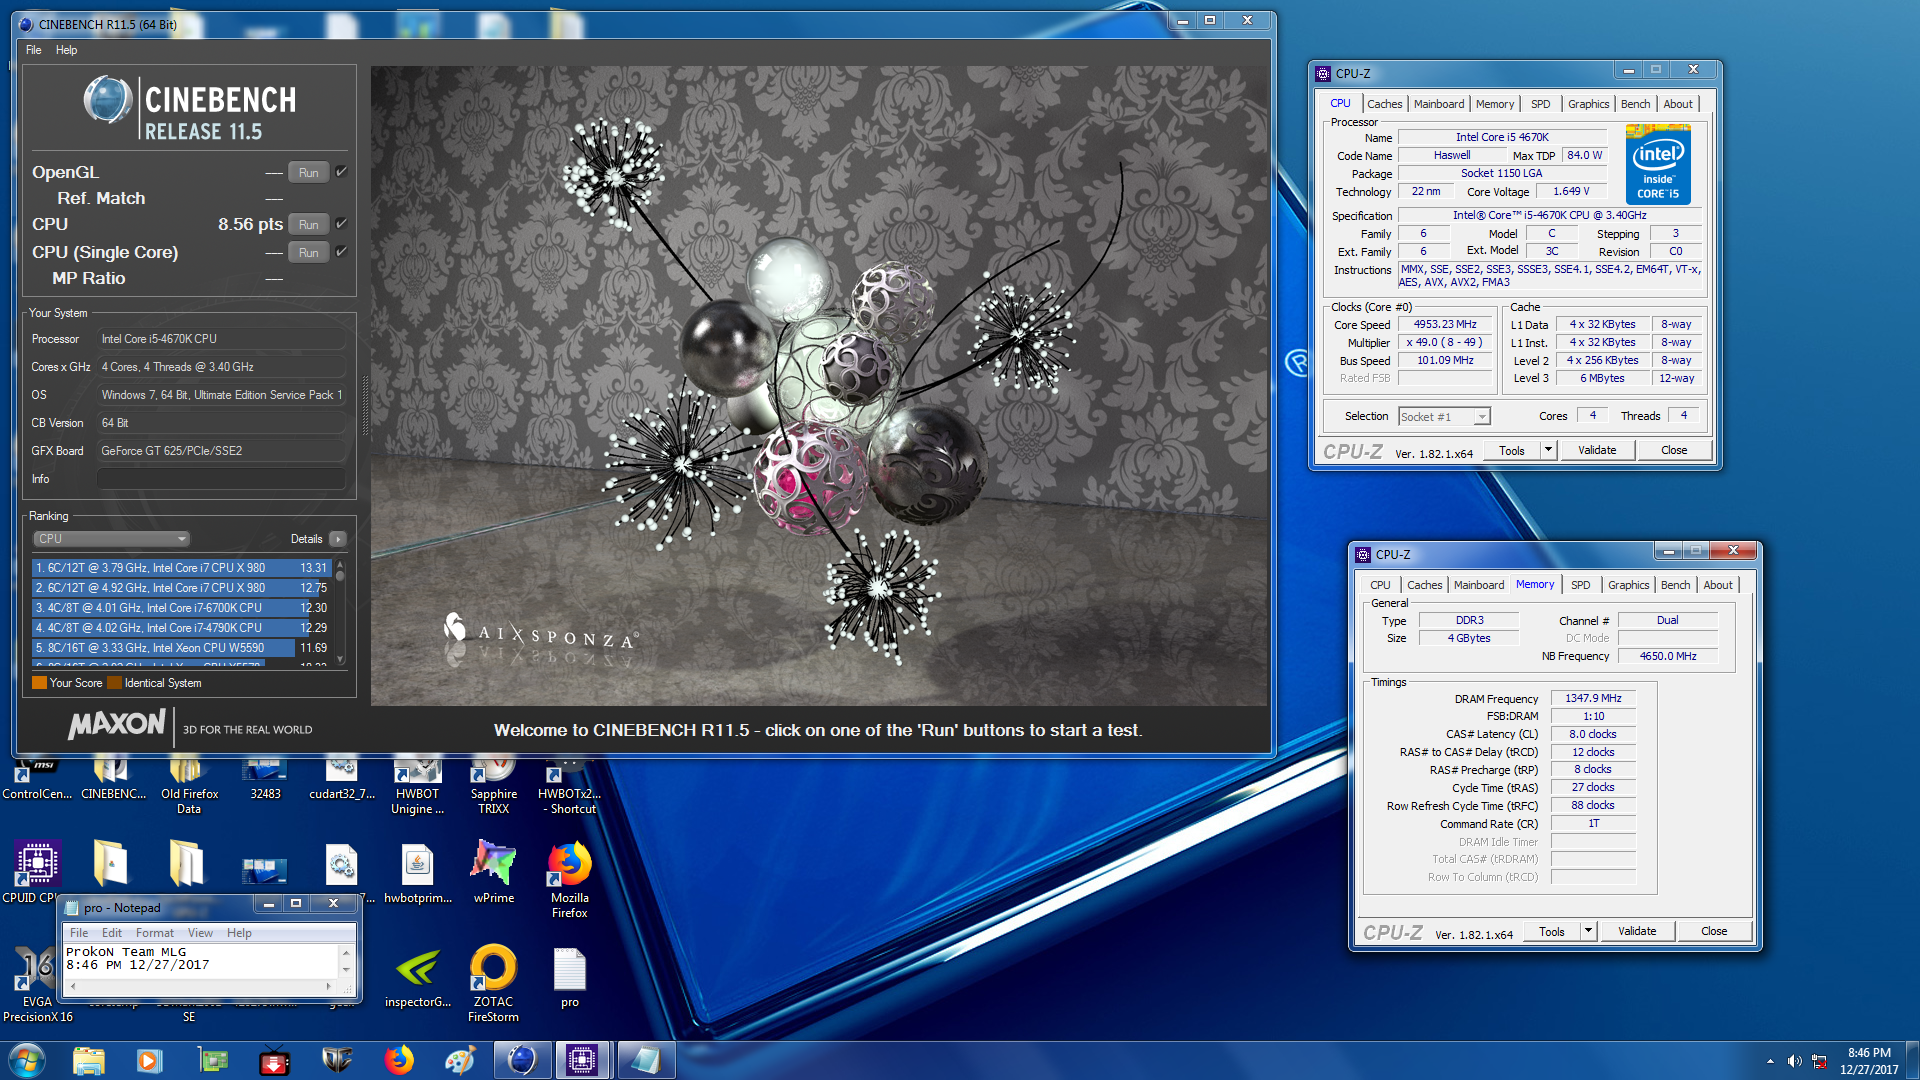Open hwbotprime Java file icon
The image size is (1920, 1080).
pyautogui.click(x=417, y=871)
